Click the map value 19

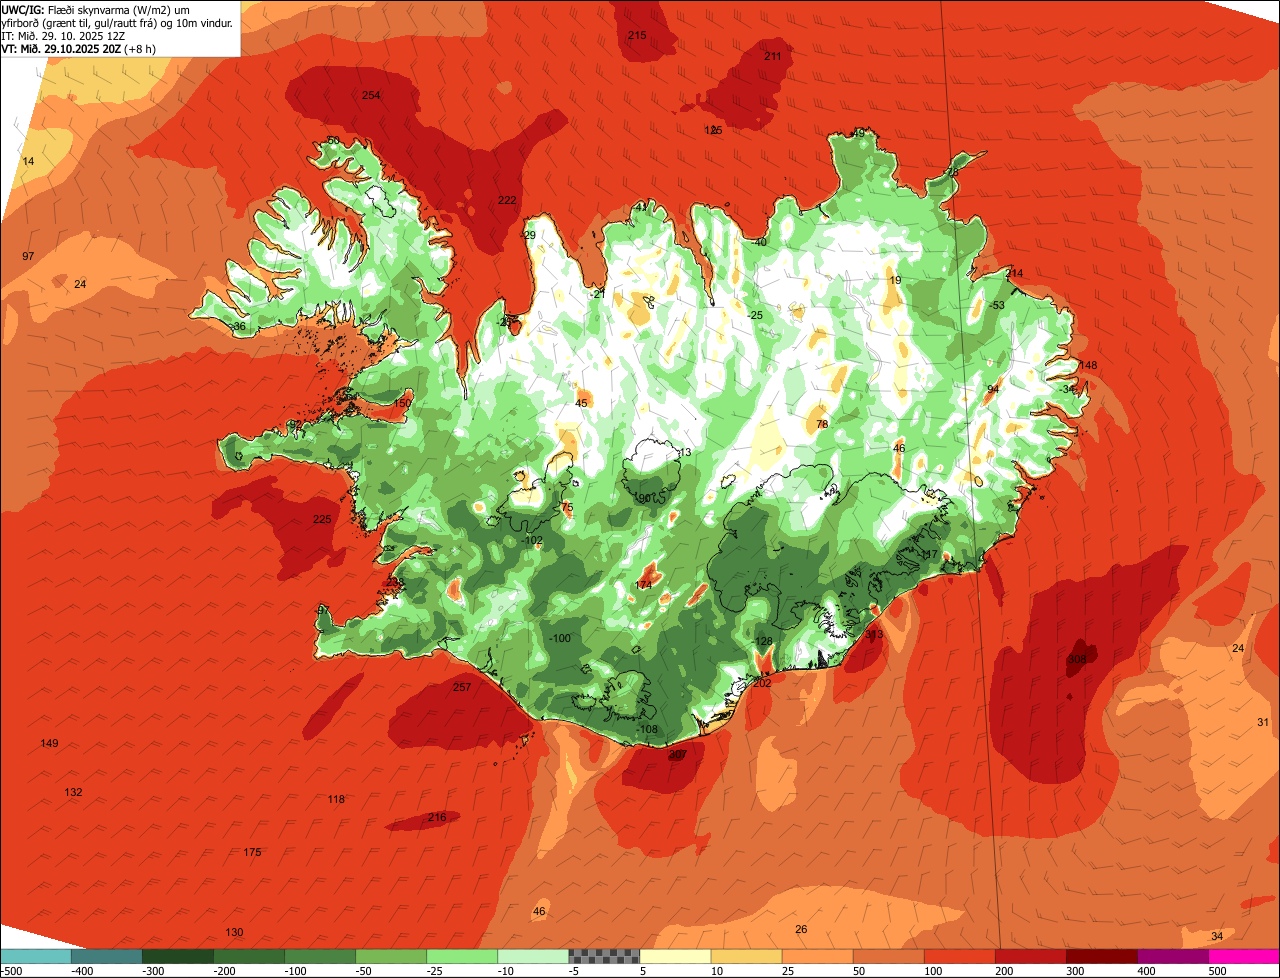tap(895, 281)
